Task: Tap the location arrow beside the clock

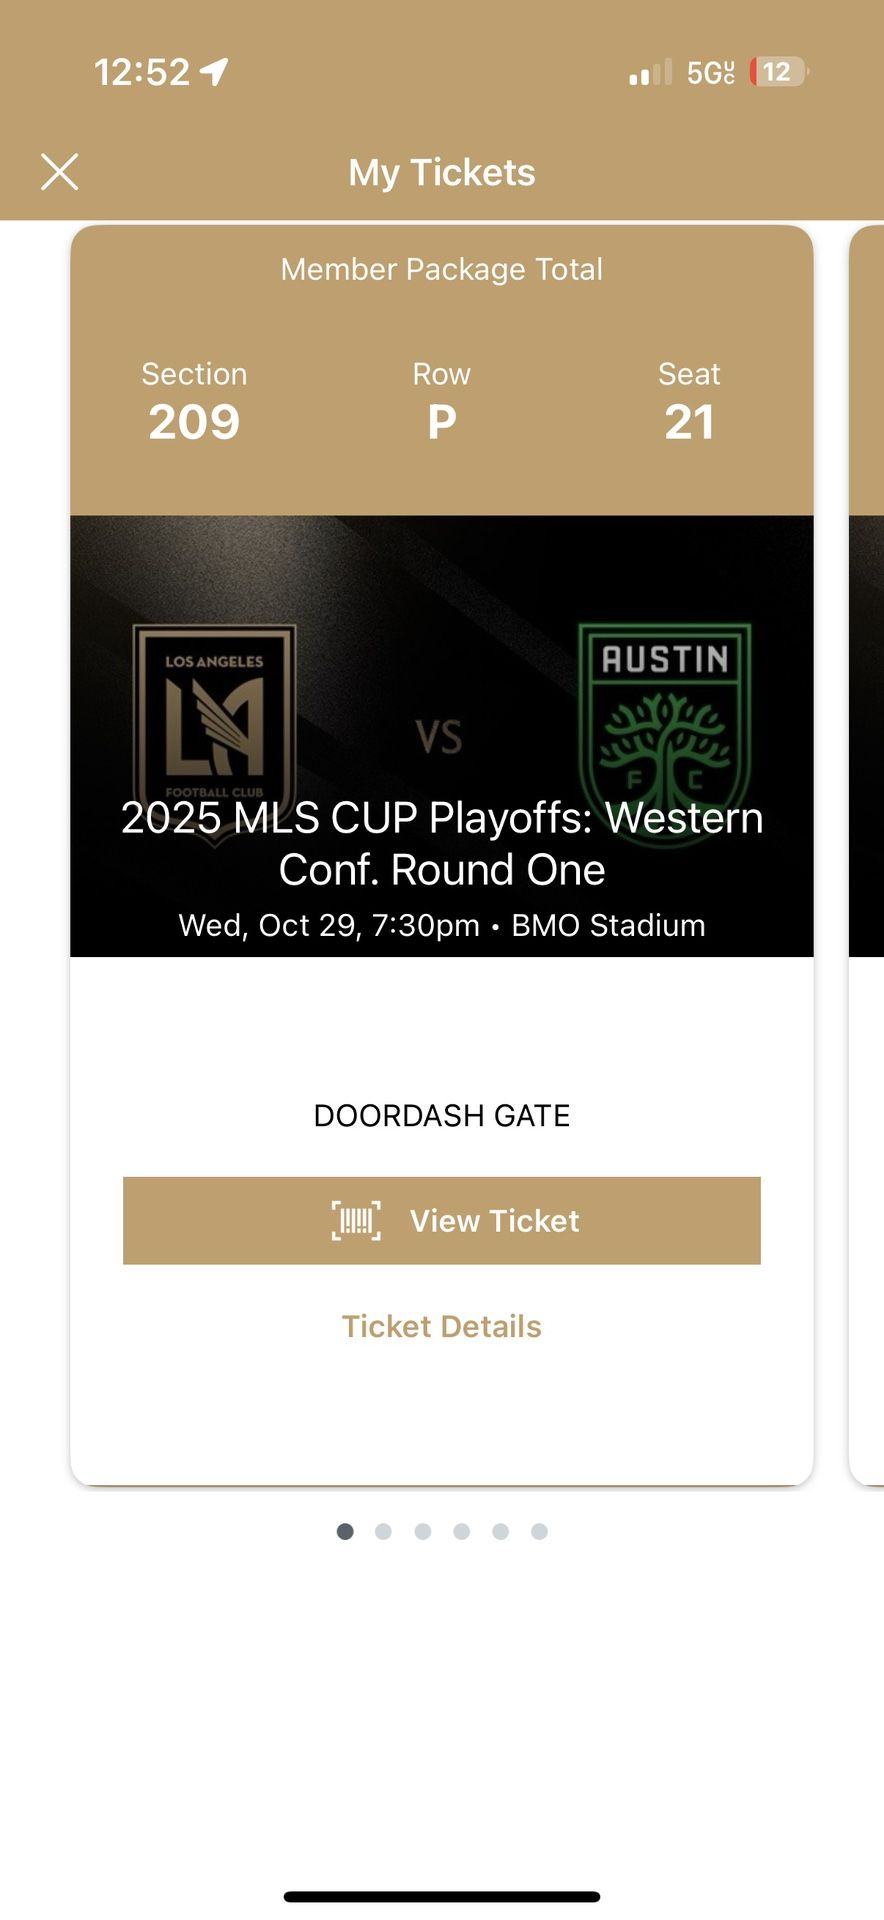Action: 210,70
